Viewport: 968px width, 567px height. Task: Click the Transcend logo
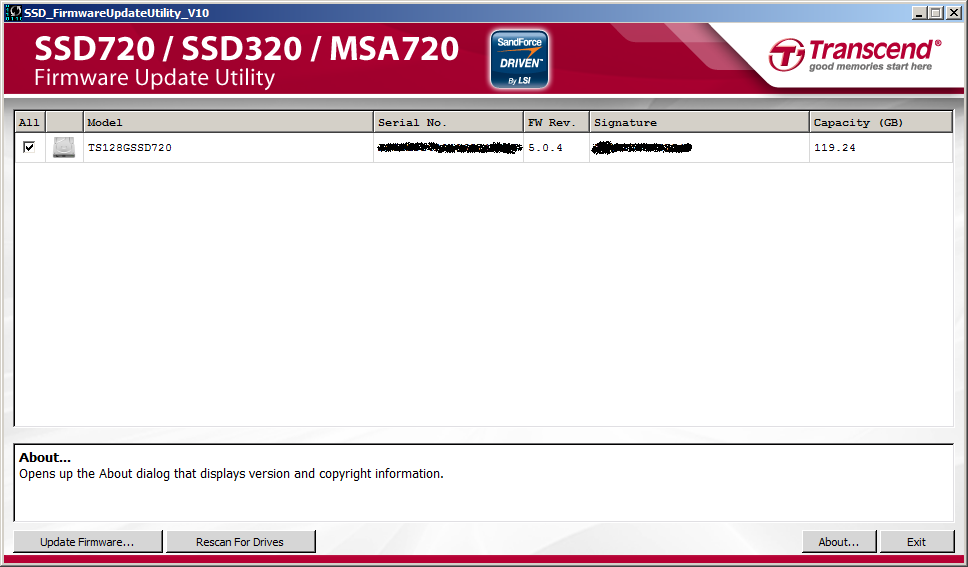tap(854, 55)
